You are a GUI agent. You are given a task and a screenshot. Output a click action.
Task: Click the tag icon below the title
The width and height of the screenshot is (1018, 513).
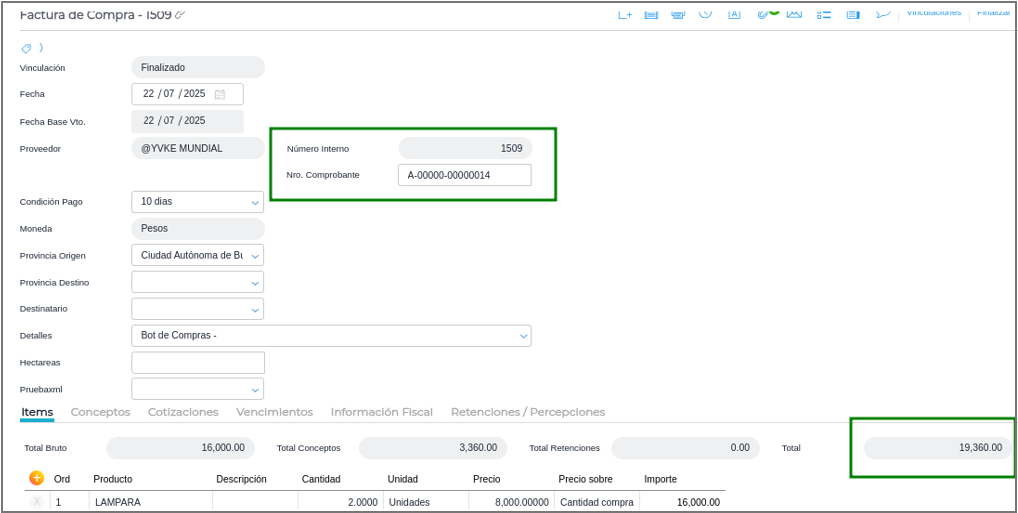coord(26,48)
